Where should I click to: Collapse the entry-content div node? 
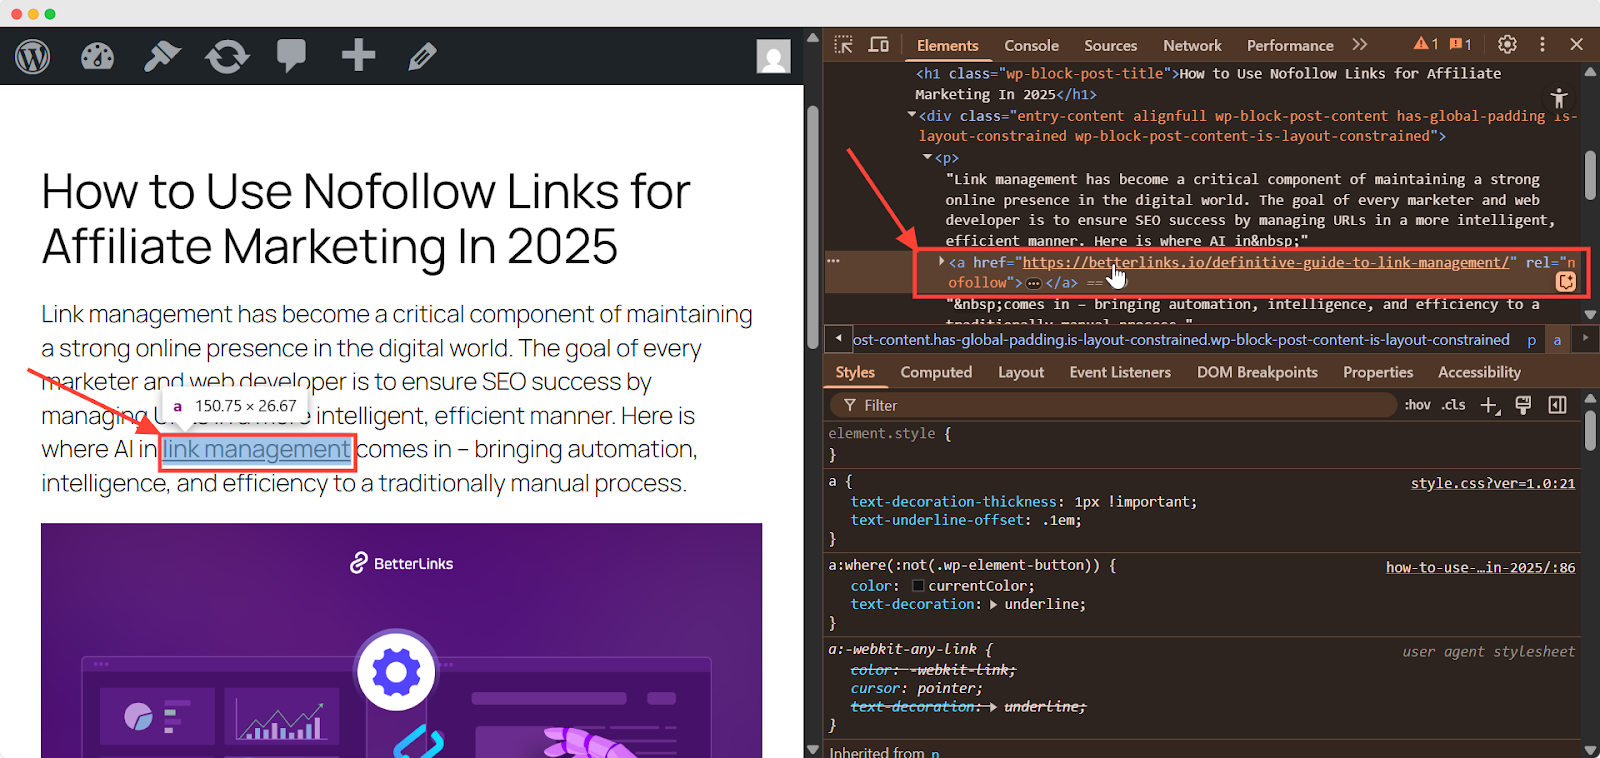pos(912,115)
